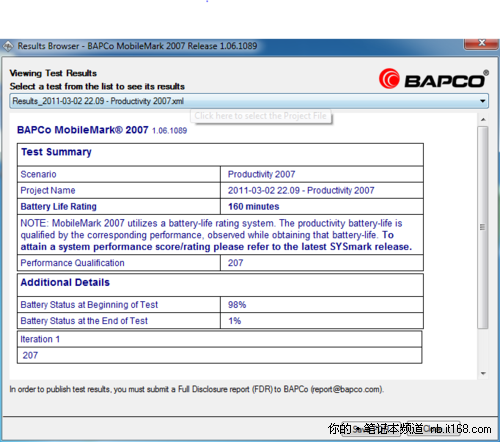Click the Full Disclosure report notice text
500x442 pixels.
[197, 389]
